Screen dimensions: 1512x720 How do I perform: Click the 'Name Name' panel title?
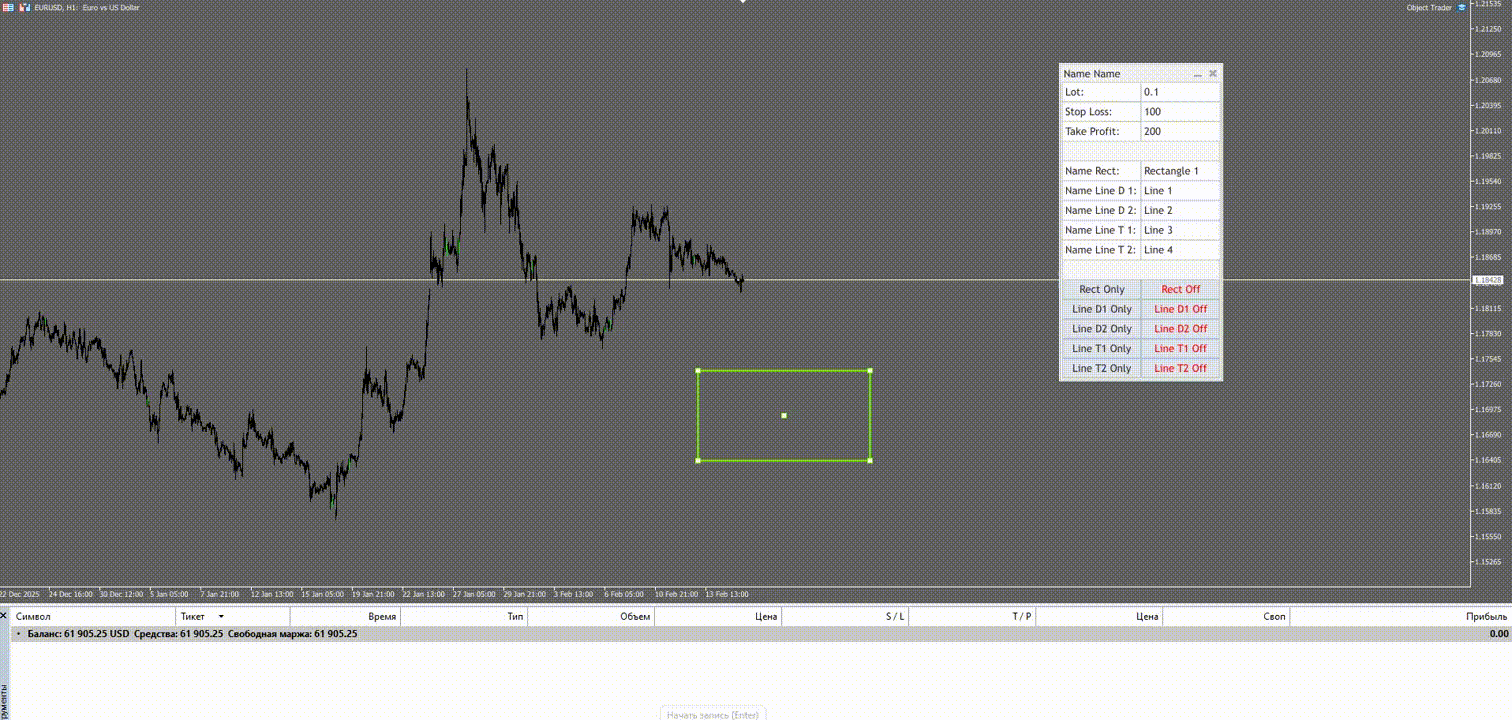pyautogui.click(x=1092, y=74)
